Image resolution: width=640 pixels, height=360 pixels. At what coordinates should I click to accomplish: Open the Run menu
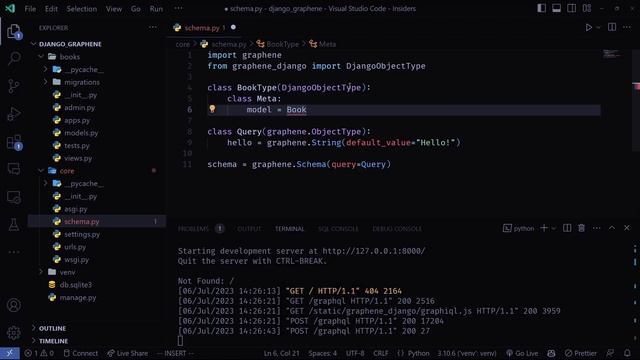coord(156,9)
